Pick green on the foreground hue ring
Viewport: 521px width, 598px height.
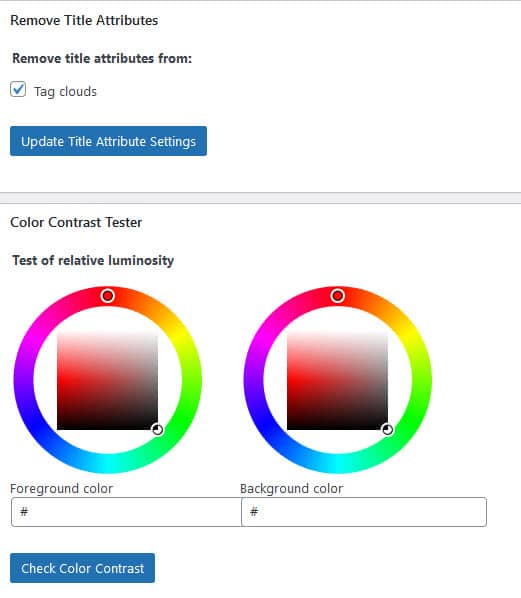click(x=180, y=422)
